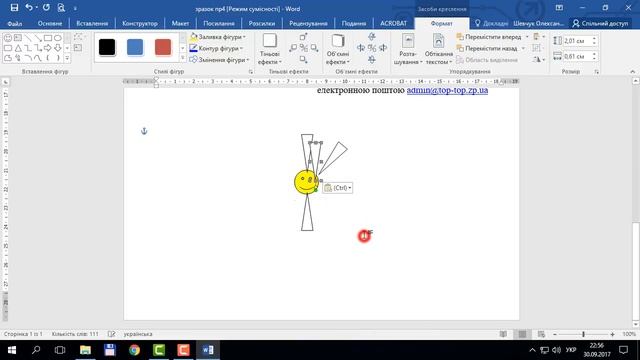Image resolution: width=640 pixels, height=360 pixels.
Task: Open Заливка фігури fill dropdown
Action: pyautogui.click(x=218, y=37)
